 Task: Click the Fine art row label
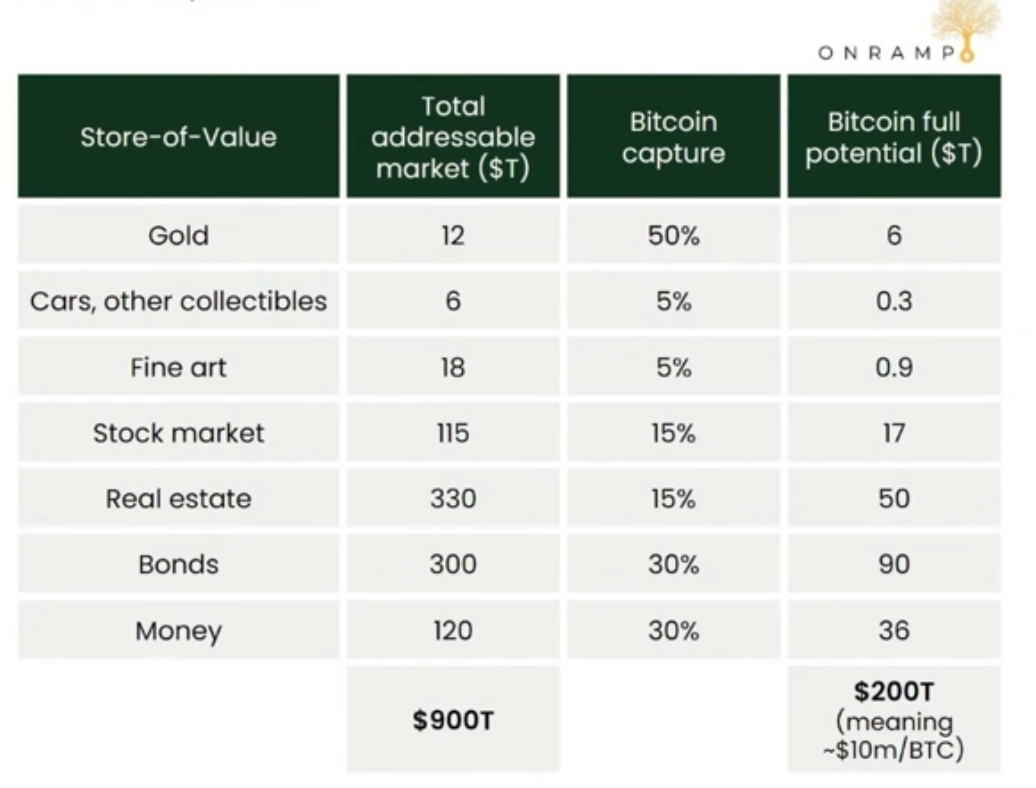point(178,367)
